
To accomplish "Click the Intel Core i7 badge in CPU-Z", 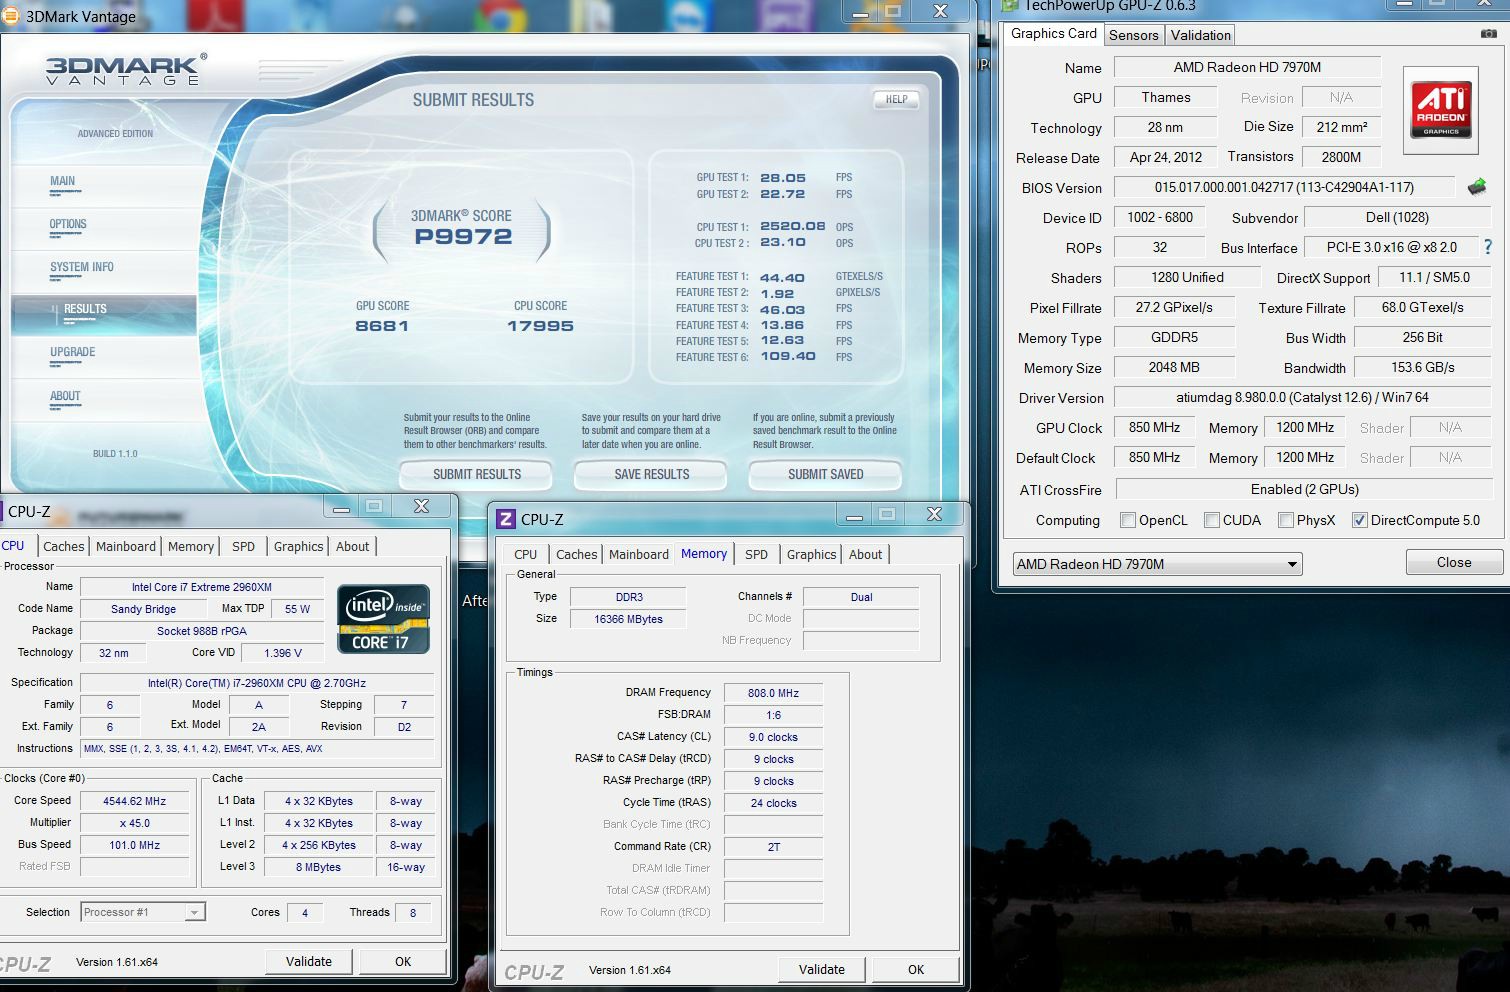I will pos(384,618).
